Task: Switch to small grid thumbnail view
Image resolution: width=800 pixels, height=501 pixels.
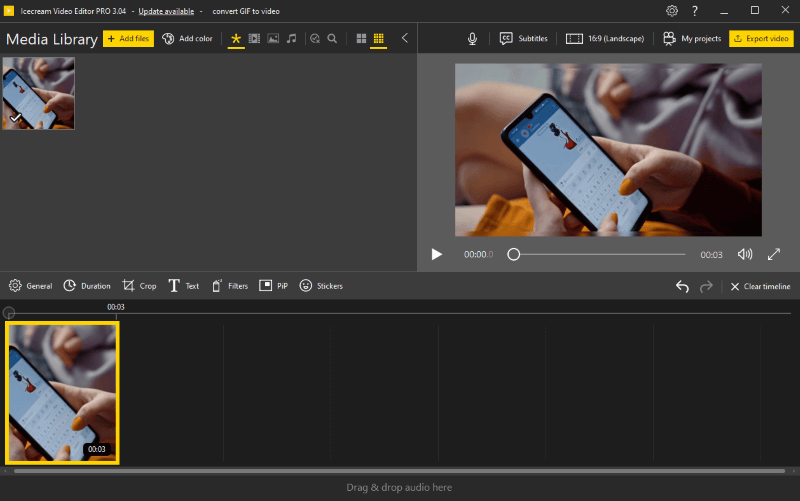Action: (x=379, y=39)
